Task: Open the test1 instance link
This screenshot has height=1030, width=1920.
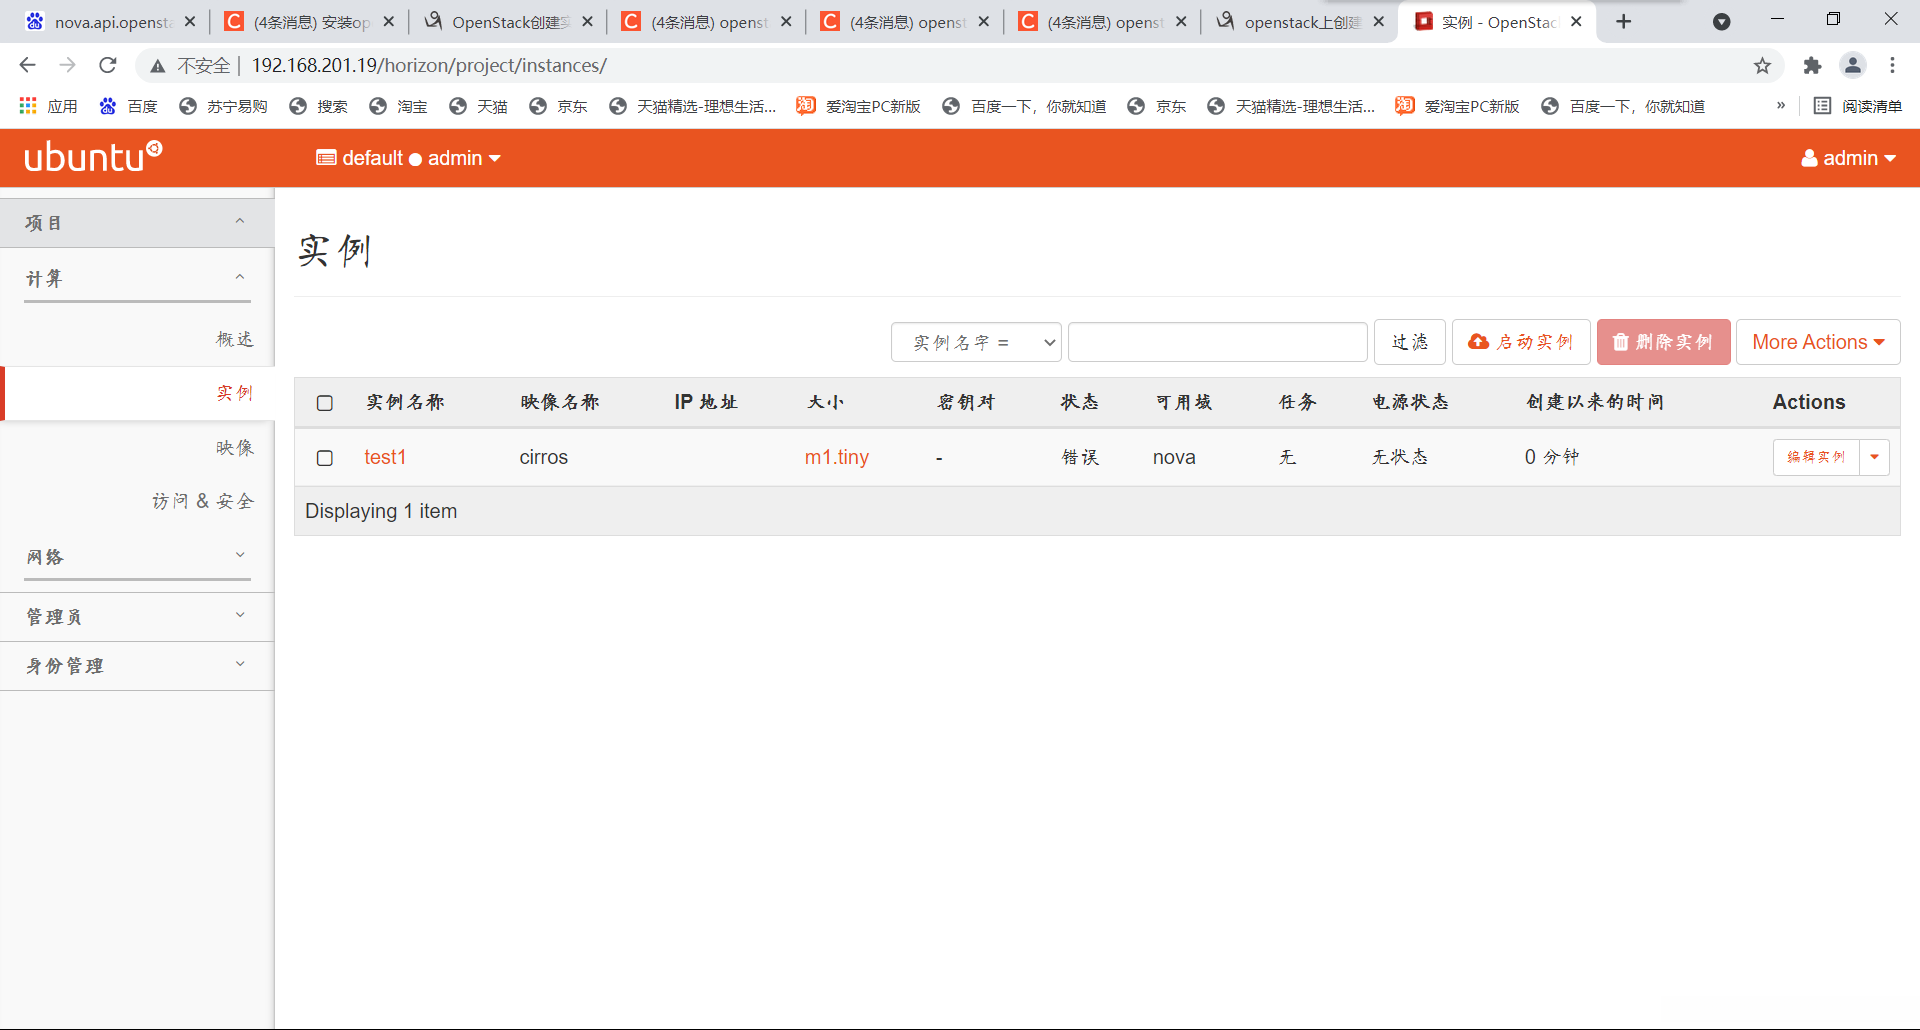Action: click(385, 457)
